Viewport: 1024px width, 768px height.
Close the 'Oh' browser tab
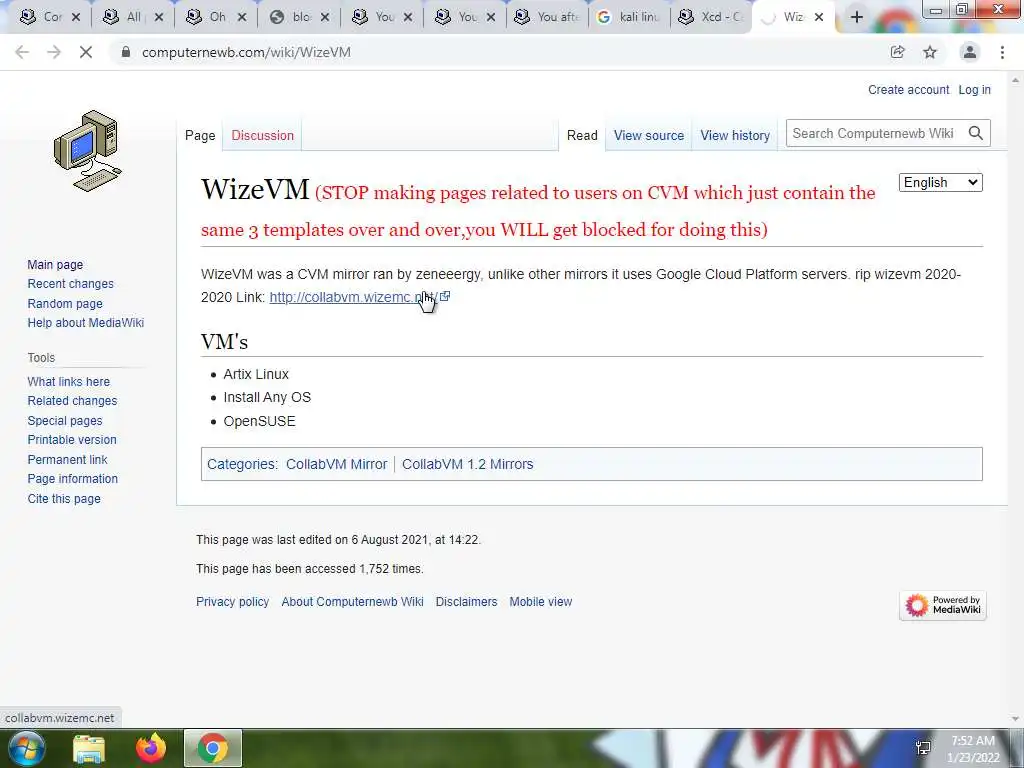tap(242, 17)
